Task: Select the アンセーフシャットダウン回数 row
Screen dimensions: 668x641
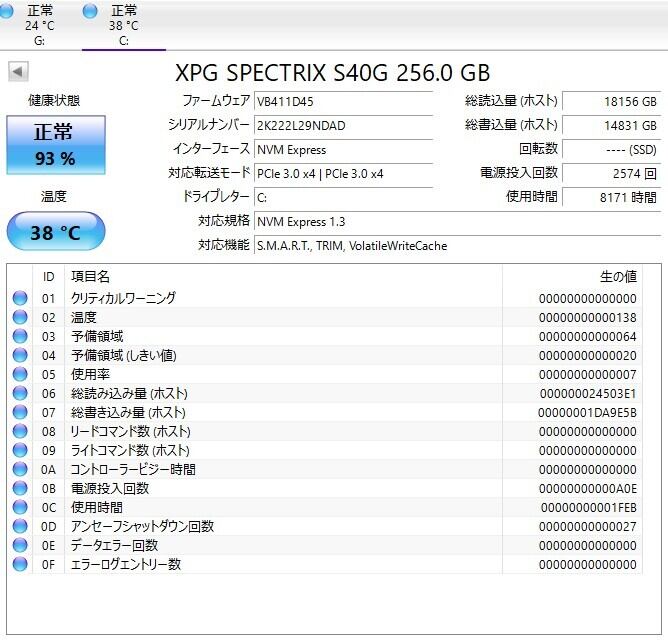Action: tap(141, 526)
